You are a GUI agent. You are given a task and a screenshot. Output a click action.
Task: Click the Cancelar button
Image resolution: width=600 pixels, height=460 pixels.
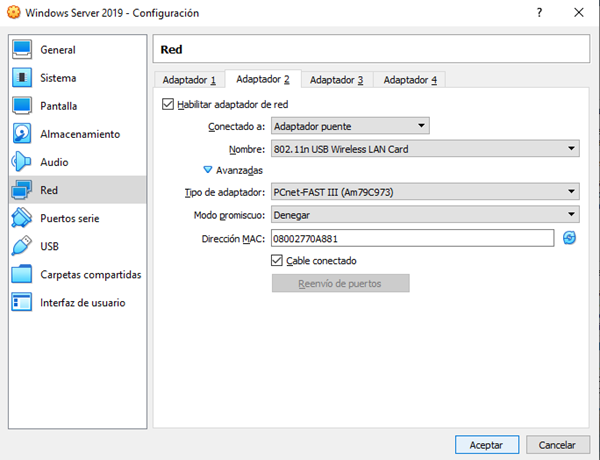point(557,444)
